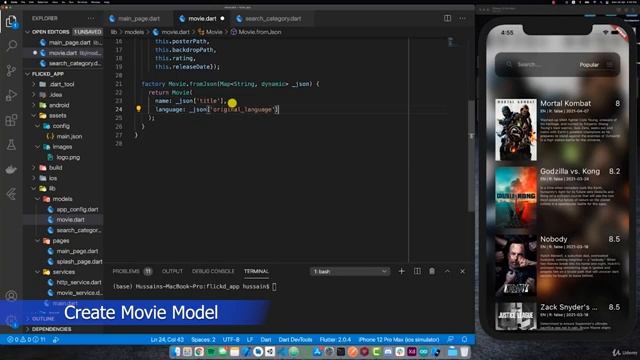This screenshot has width=640, height=360.
Task: Open the OUTPUT panel tab
Action: [x=172, y=271]
